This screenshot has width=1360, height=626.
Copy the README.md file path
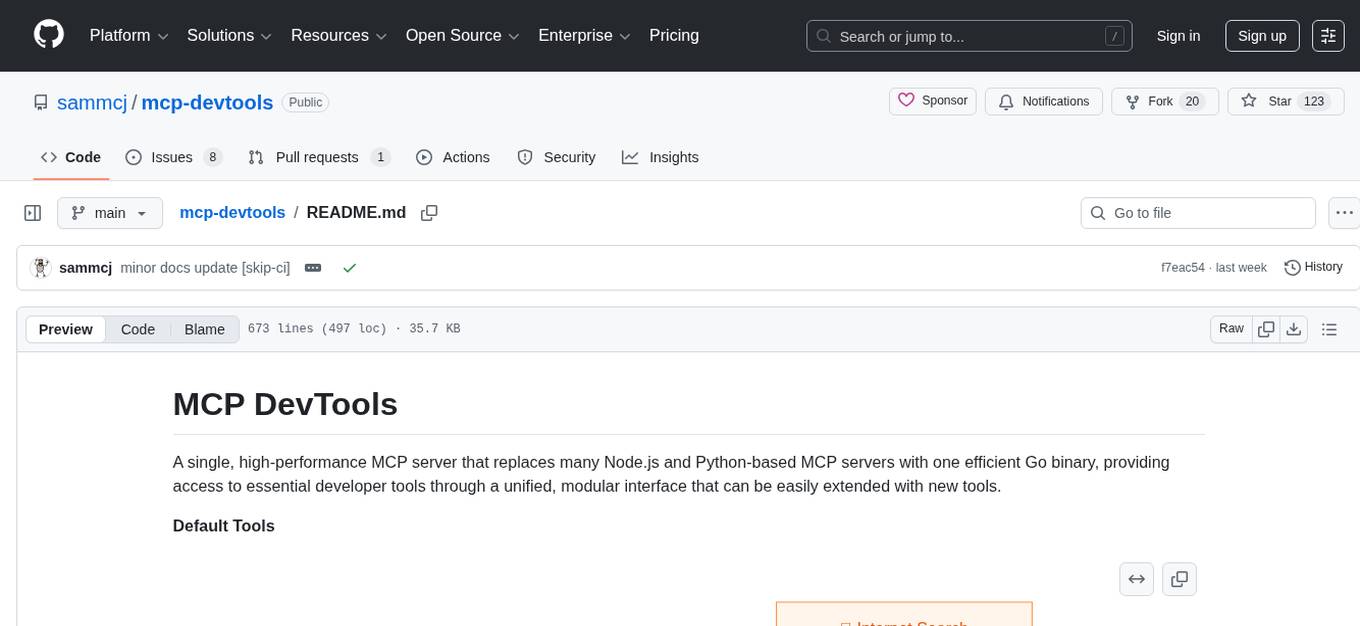429,212
